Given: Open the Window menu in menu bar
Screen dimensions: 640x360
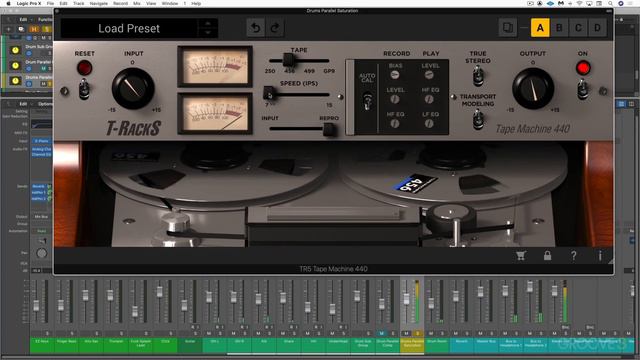Looking at the screenshot, I should click(170, 3).
